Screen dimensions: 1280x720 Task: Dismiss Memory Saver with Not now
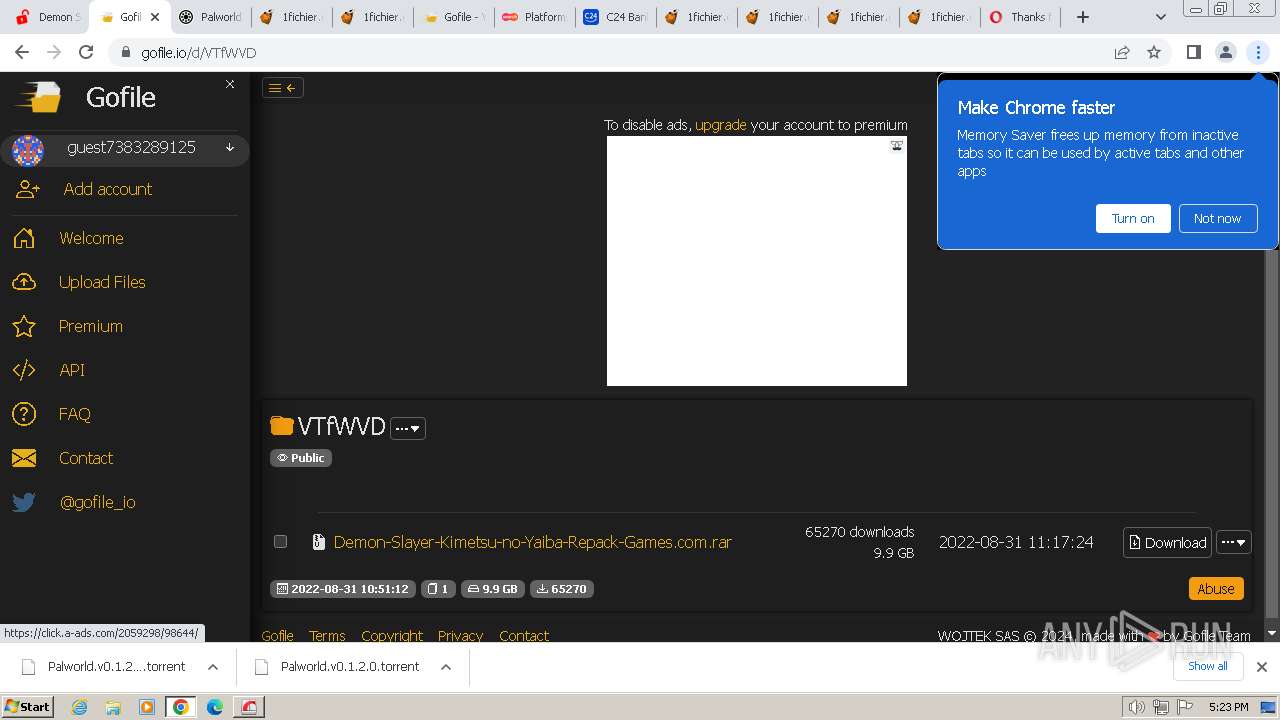[1217, 219]
